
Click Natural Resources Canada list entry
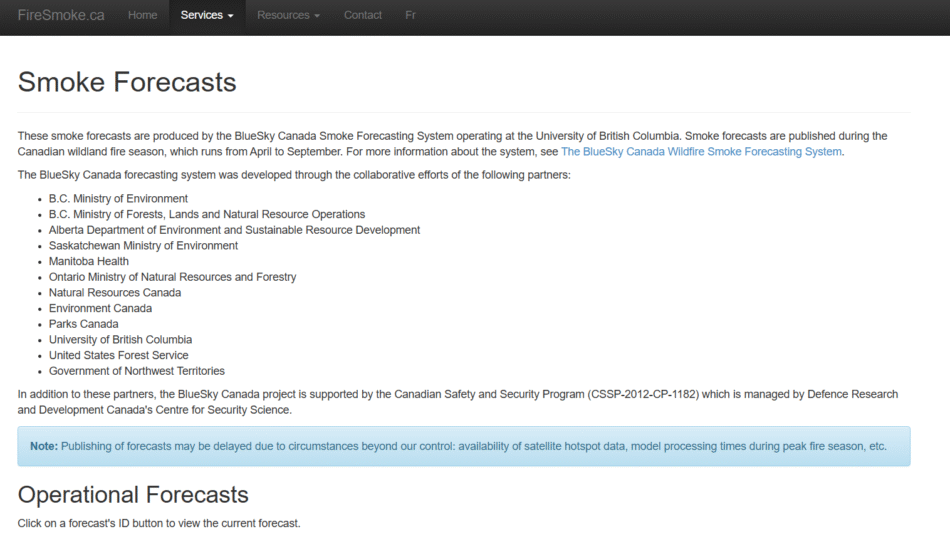[x=115, y=293]
